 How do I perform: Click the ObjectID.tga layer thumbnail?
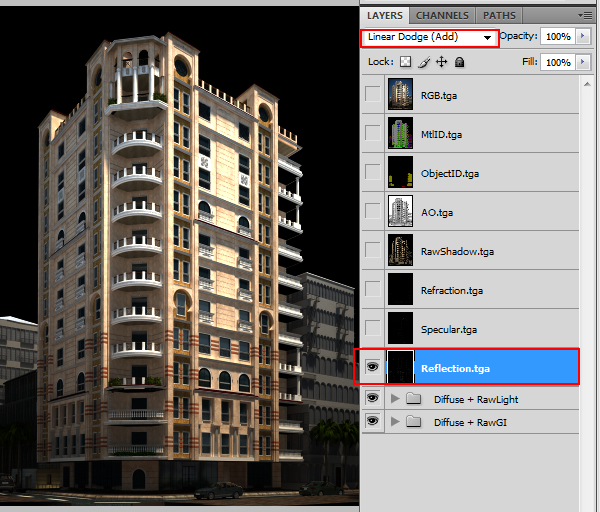point(400,172)
